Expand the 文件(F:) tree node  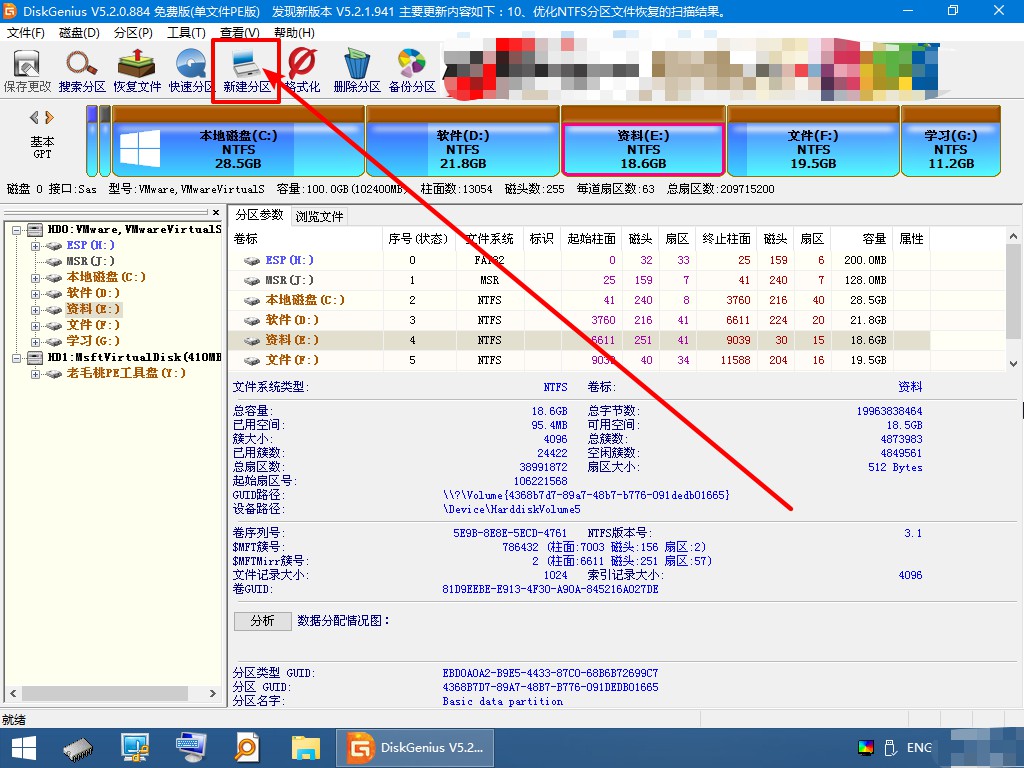(35, 325)
